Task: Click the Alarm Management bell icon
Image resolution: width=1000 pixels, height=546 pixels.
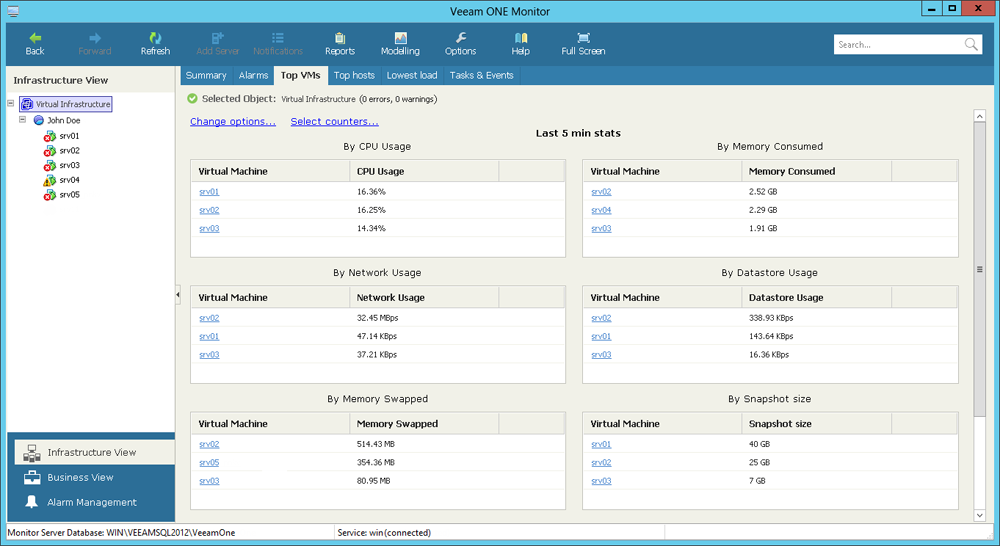Action: (x=31, y=502)
